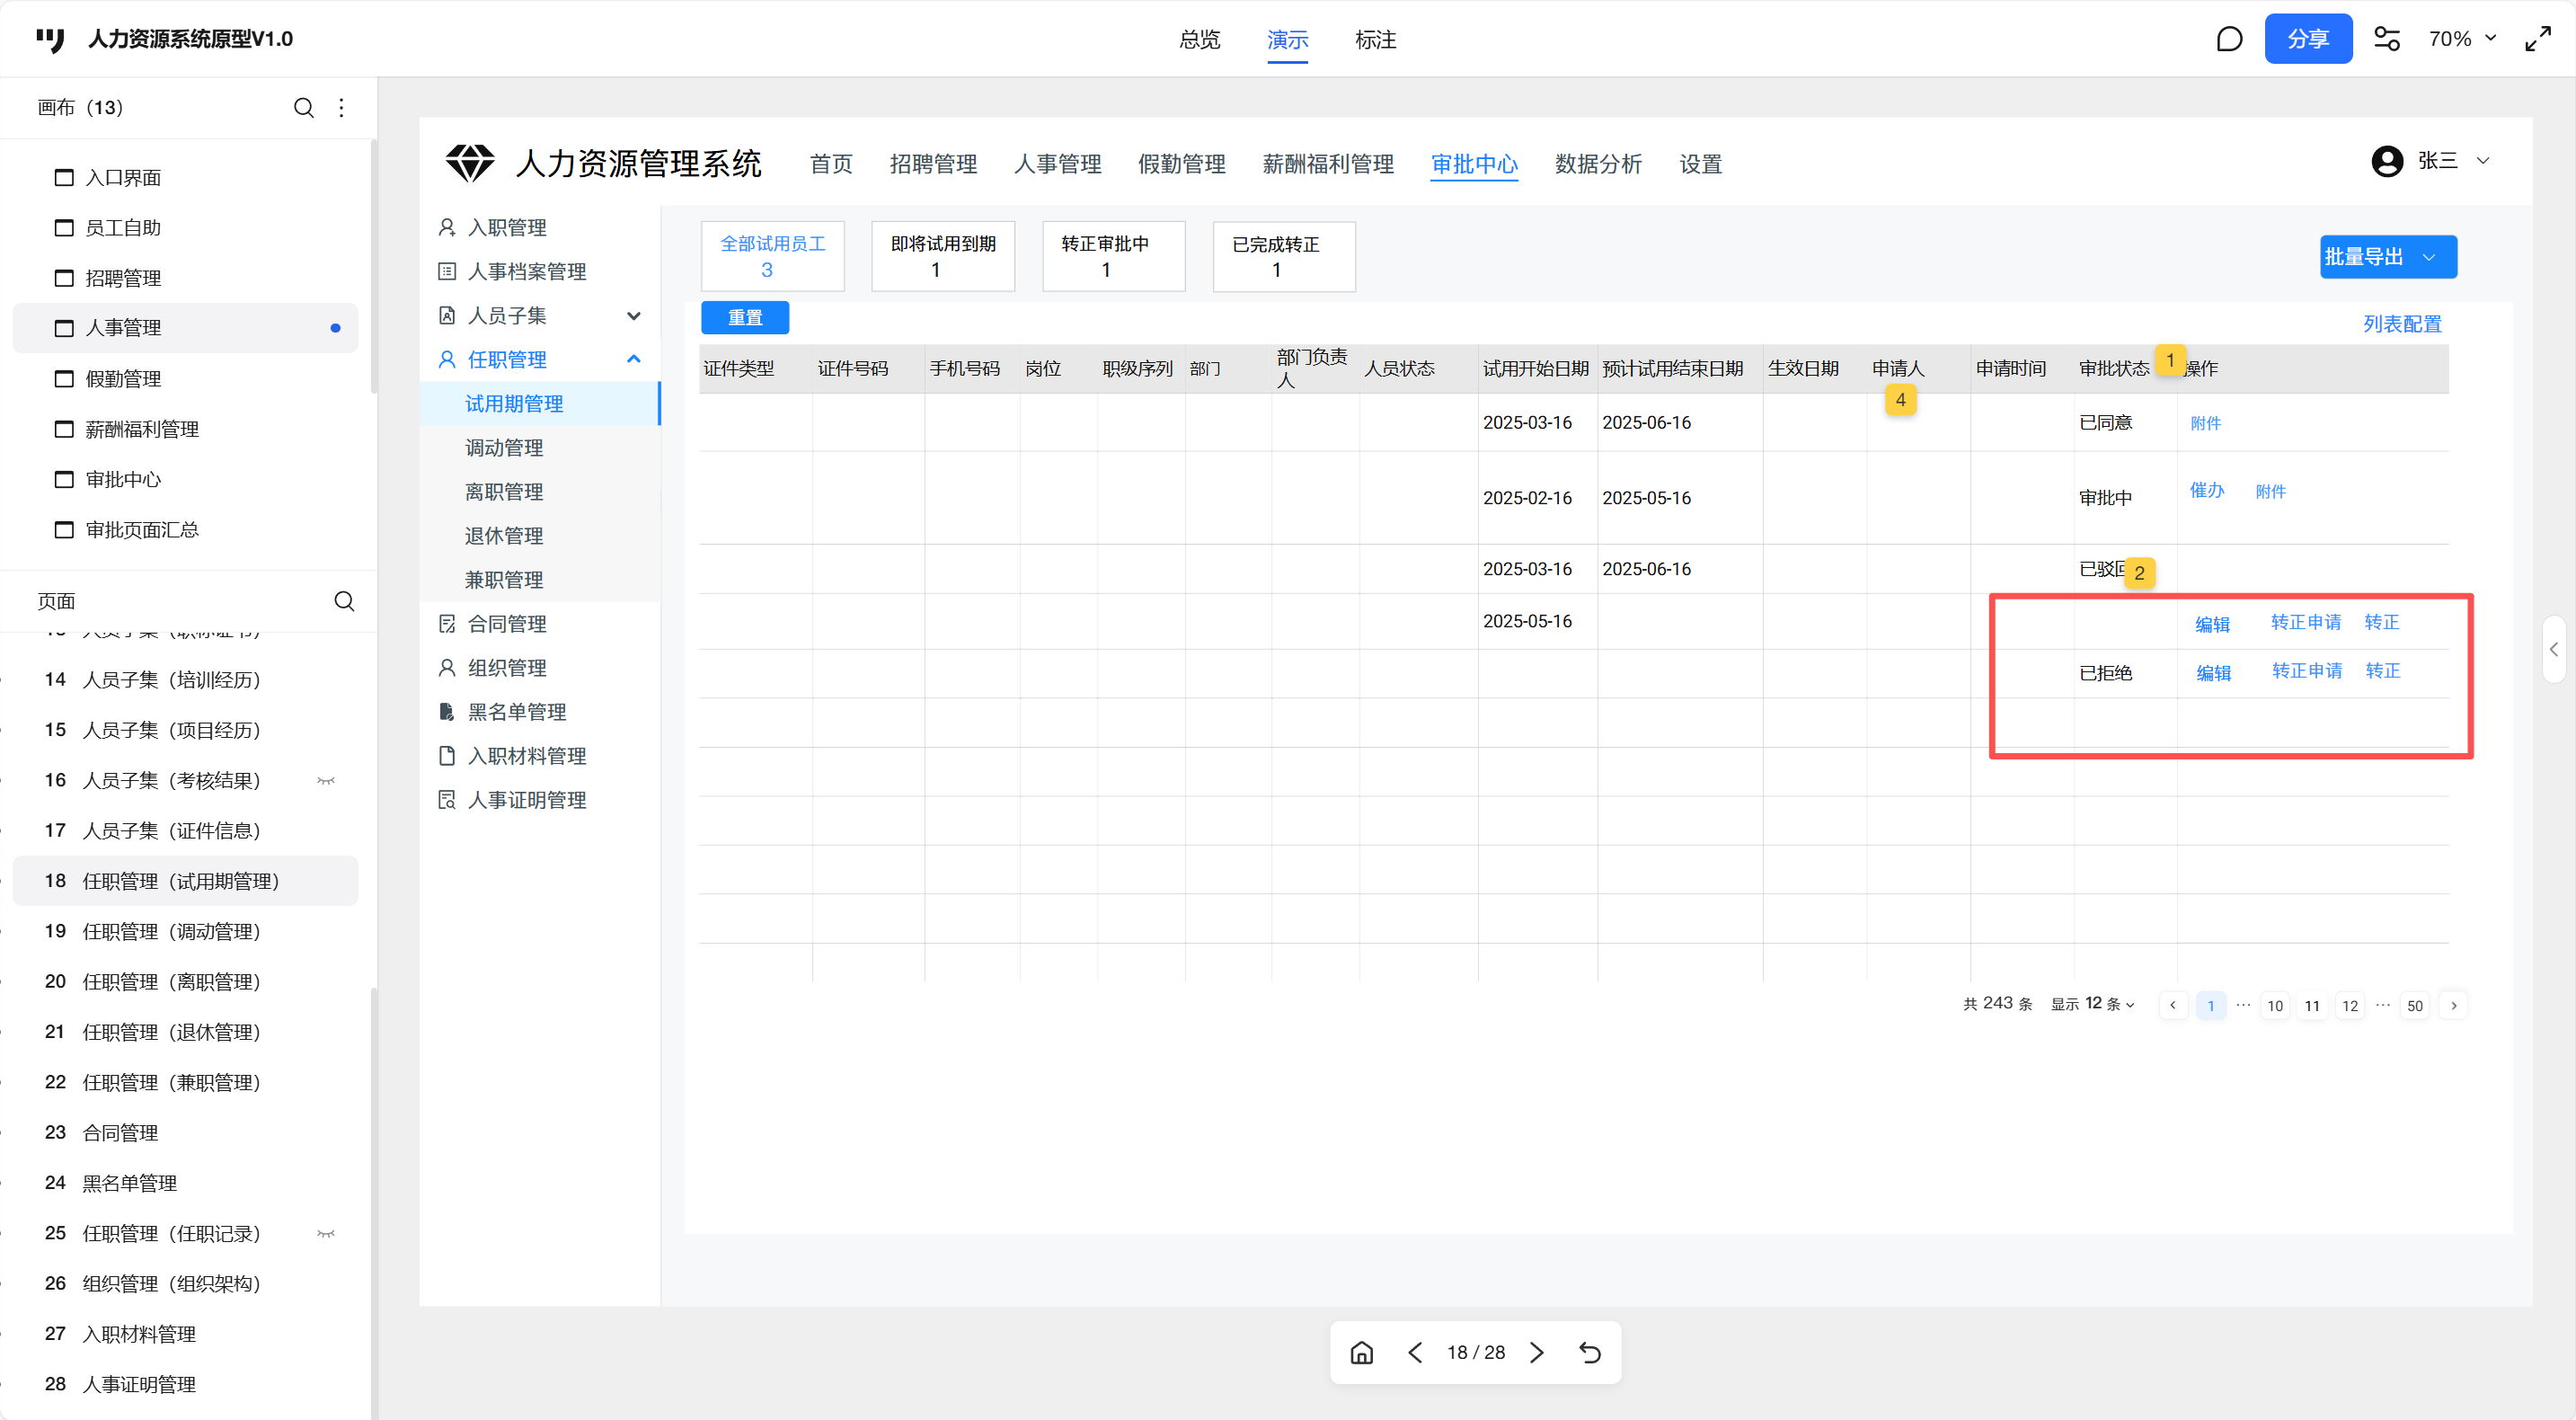Switch to the 标注 tab

[x=1375, y=39]
